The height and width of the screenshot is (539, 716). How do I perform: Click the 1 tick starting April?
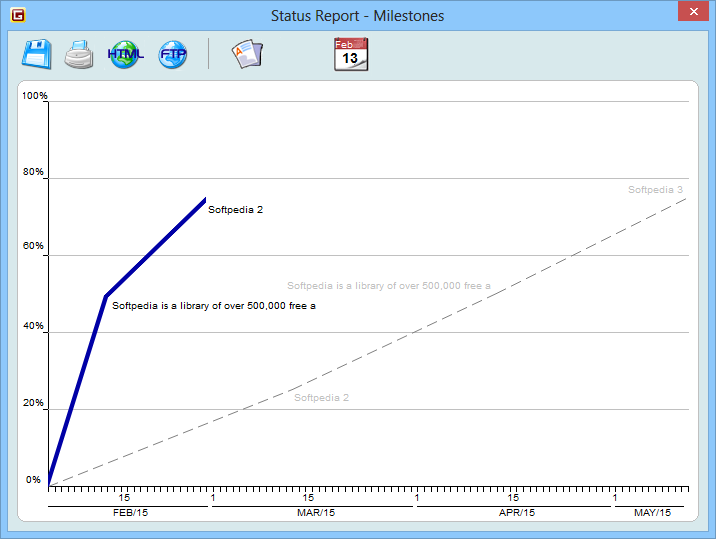point(417,497)
